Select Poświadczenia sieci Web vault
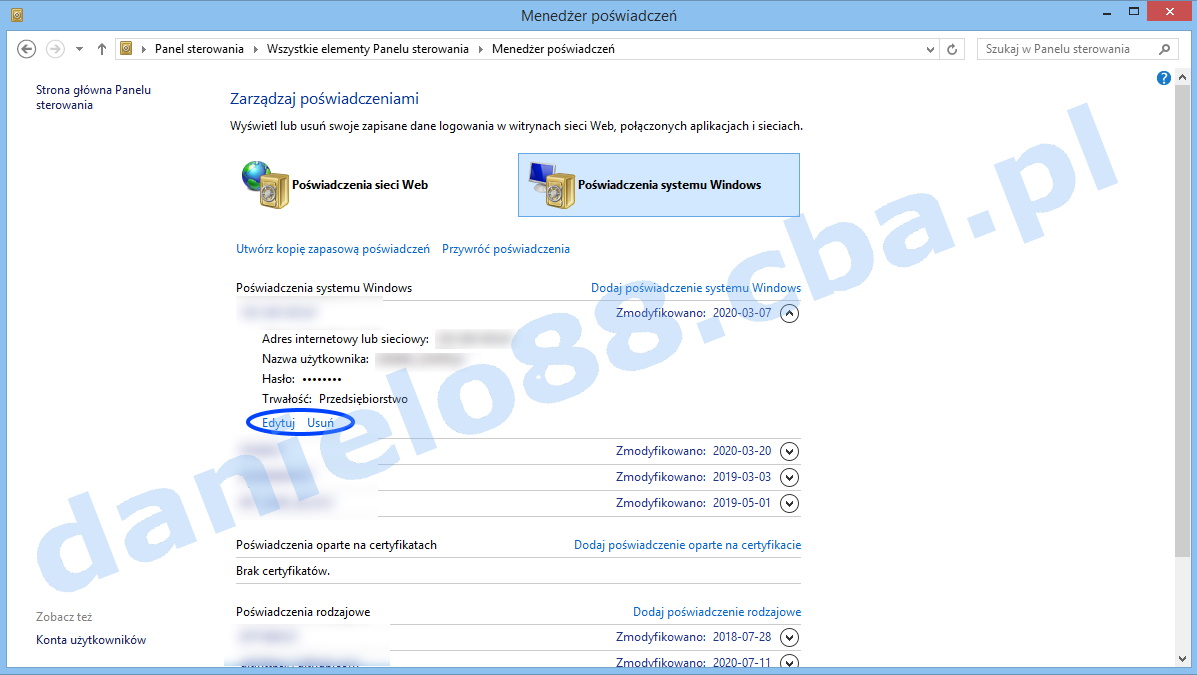The image size is (1197, 675). pos(336,185)
